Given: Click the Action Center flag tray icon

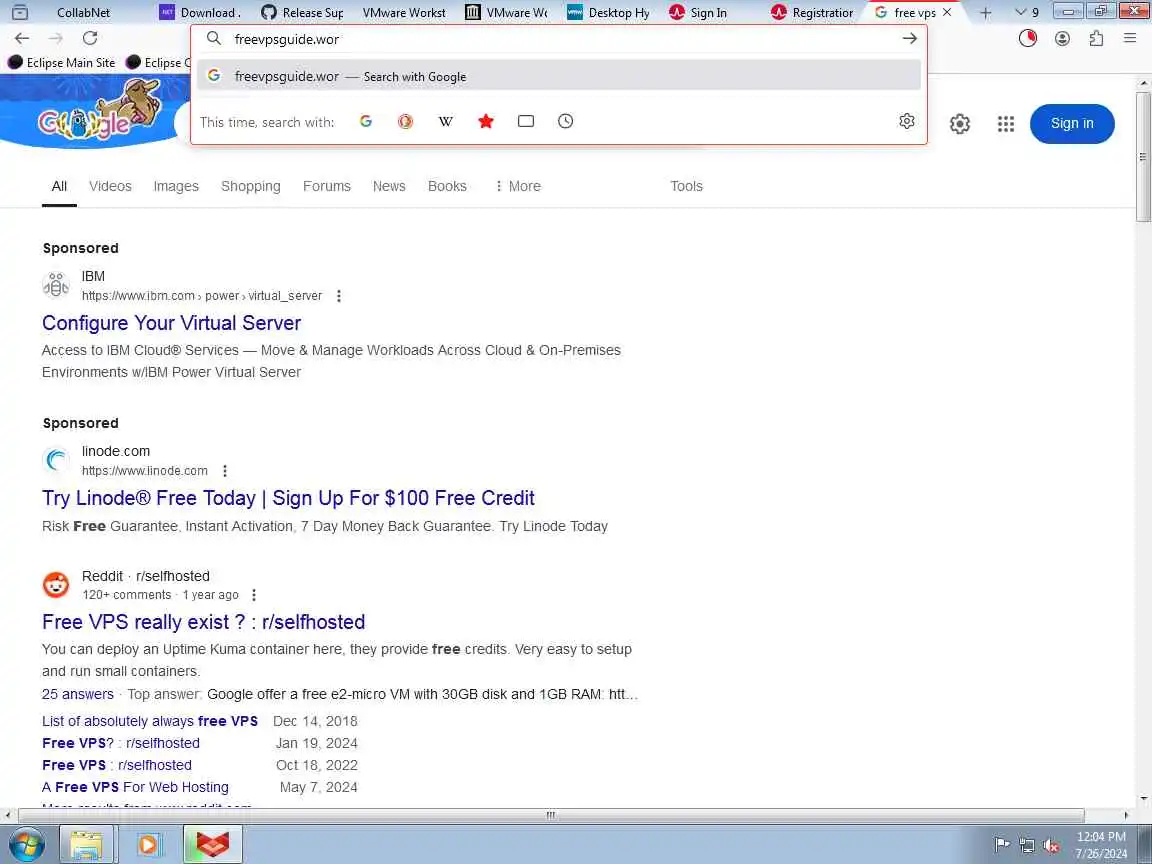Looking at the screenshot, I should tap(1001, 845).
